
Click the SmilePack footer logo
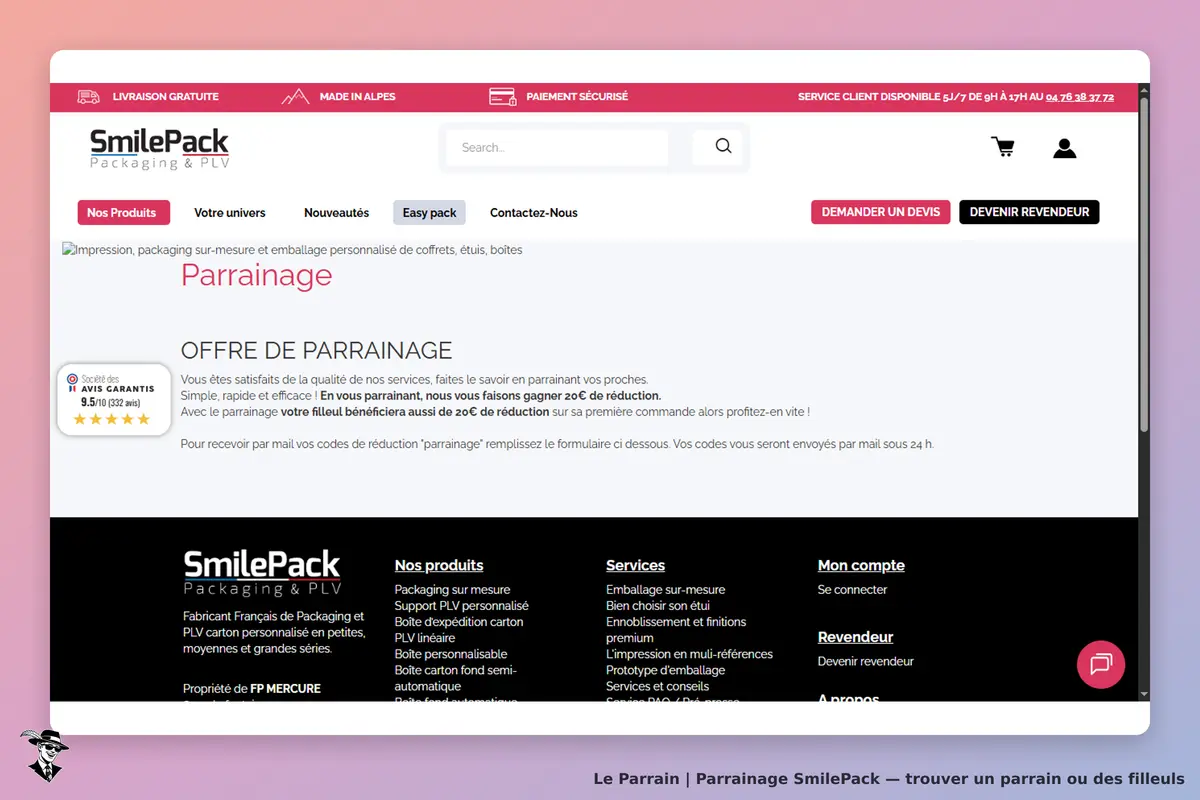pos(262,573)
